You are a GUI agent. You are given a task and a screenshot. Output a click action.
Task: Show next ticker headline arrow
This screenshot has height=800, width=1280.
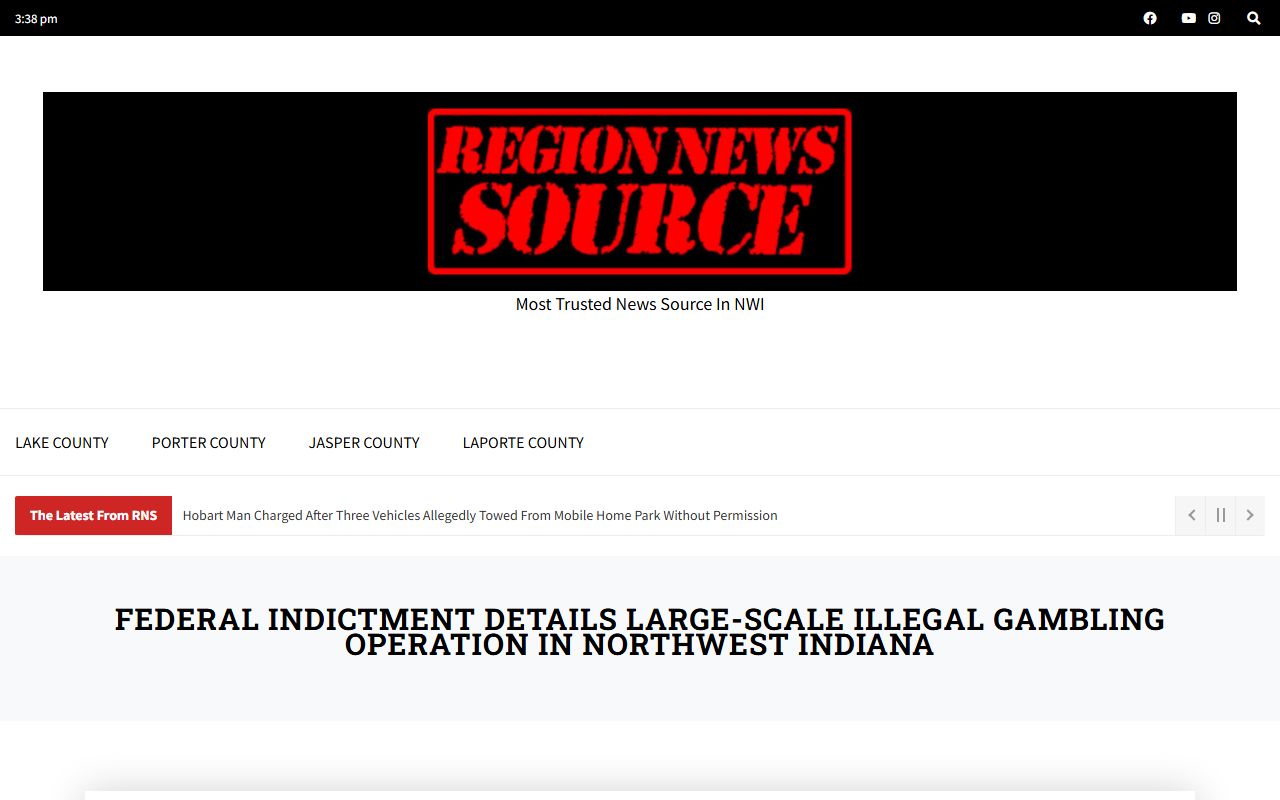click(x=1250, y=515)
